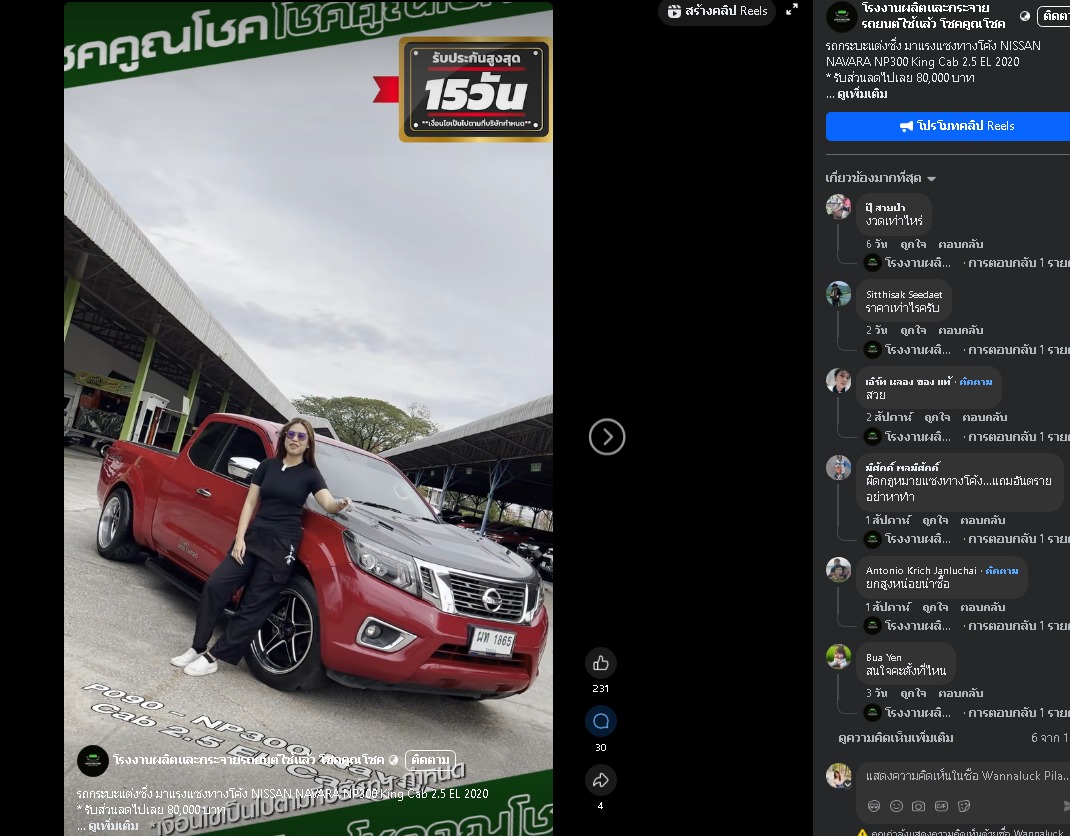Open the page profile picture in the side panel
This screenshot has width=1070, height=836.
click(841, 16)
